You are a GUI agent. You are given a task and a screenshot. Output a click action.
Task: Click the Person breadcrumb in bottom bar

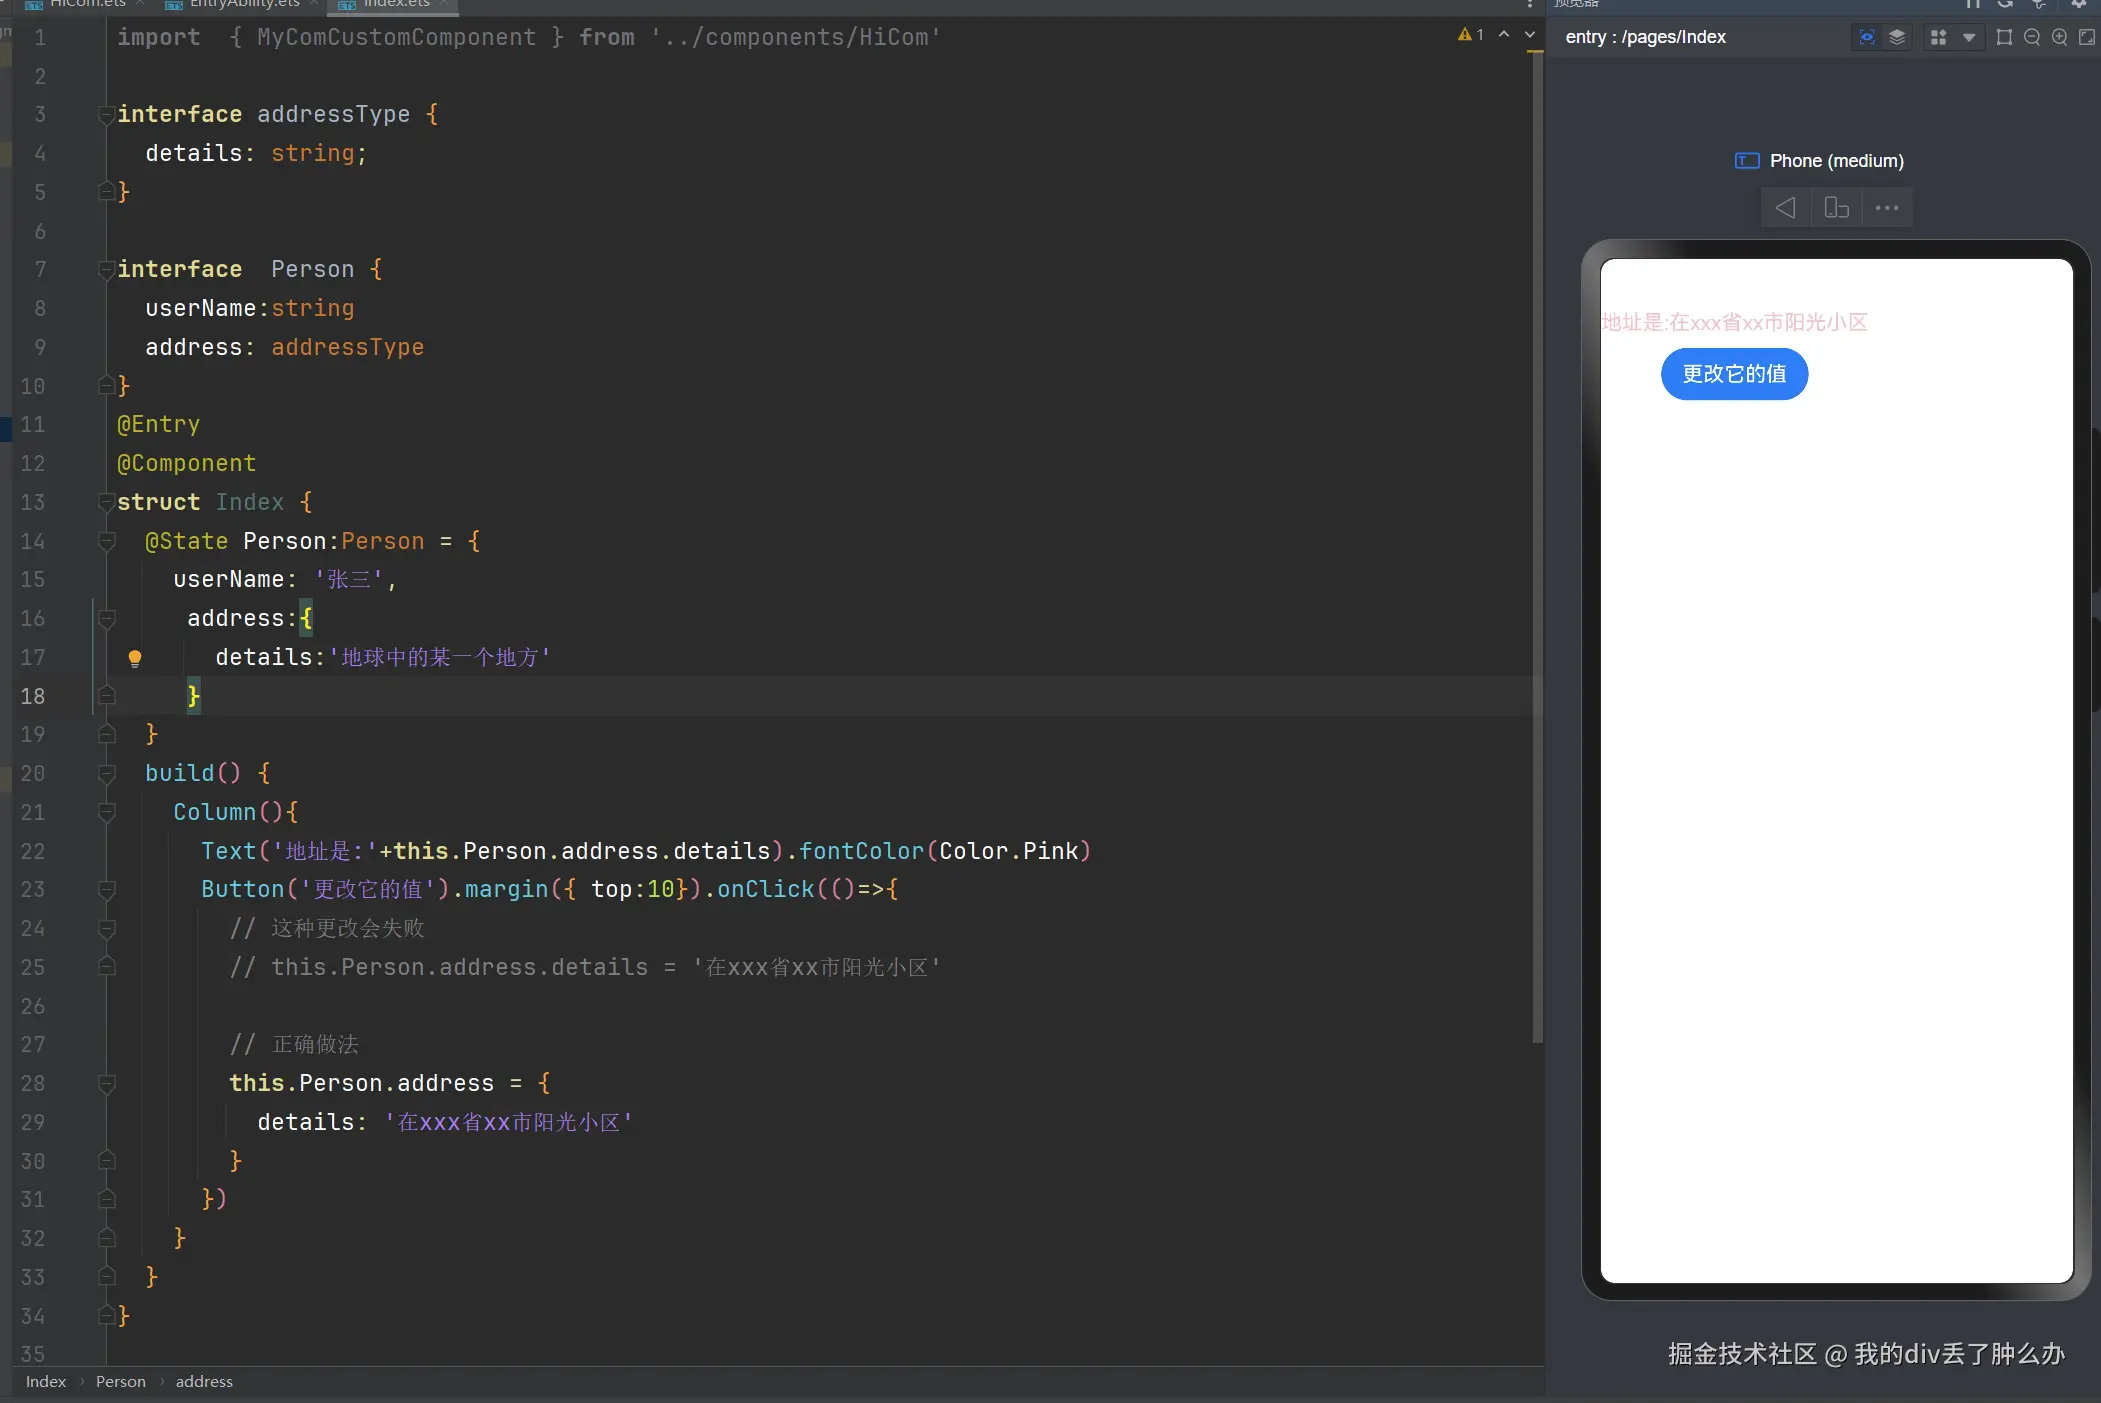(x=120, y=1381)
